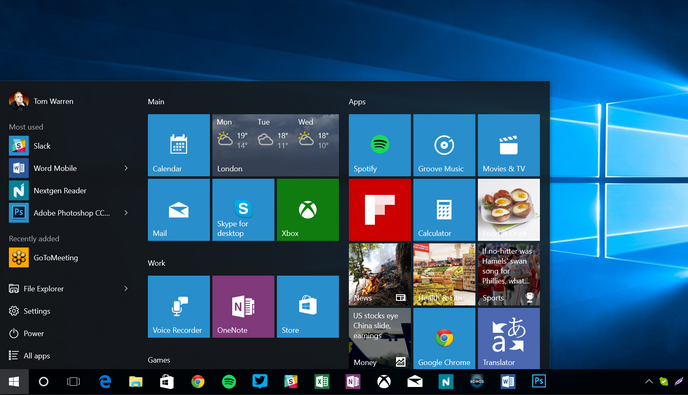Open Store bag icon on taskbar

(167, 382)
